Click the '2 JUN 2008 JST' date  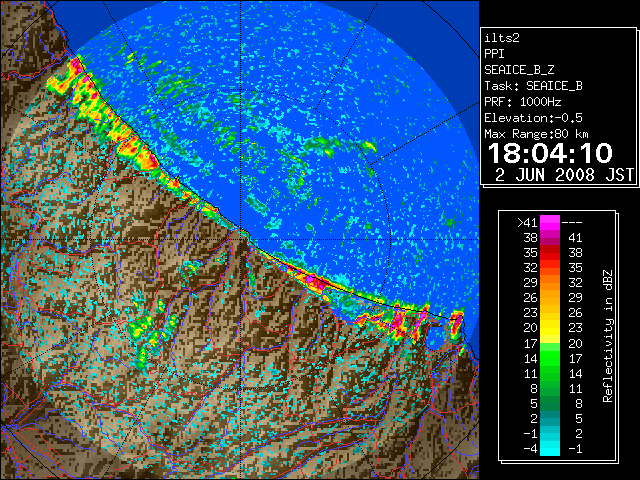[x=564, y=175]
